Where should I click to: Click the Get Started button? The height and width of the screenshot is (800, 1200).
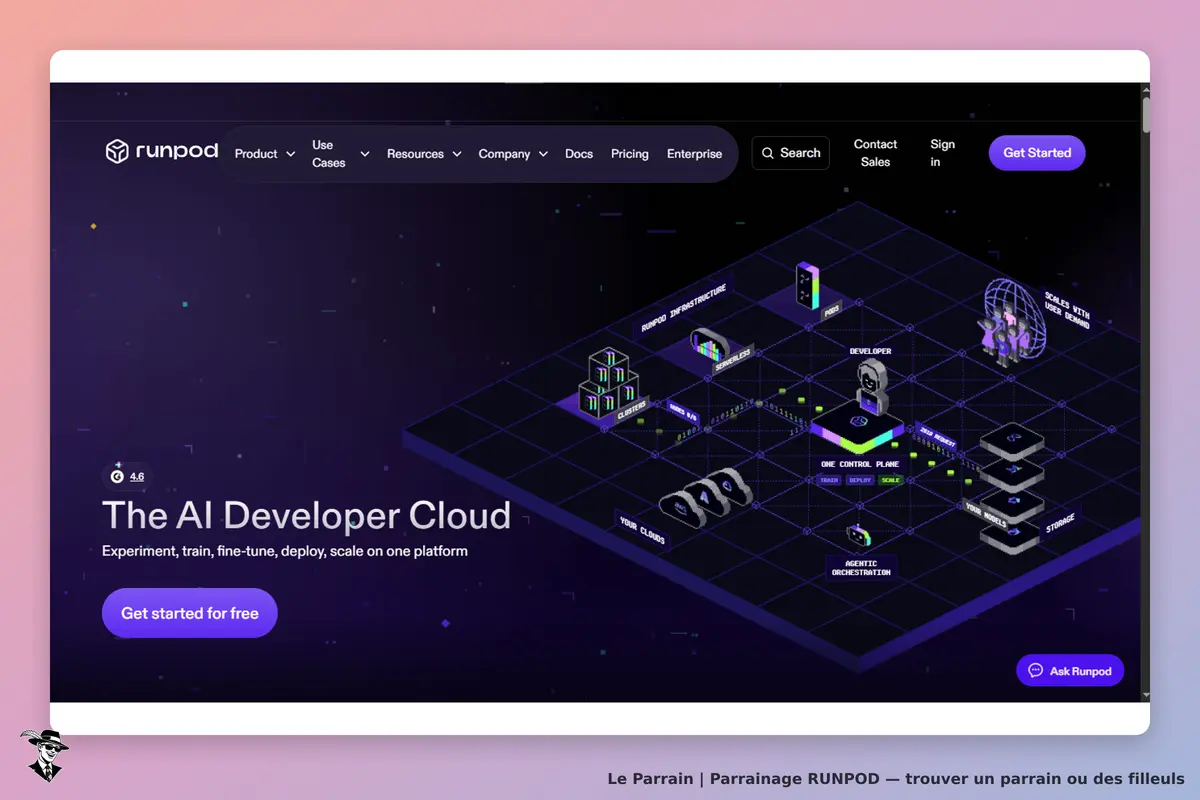coord(1037,153)
